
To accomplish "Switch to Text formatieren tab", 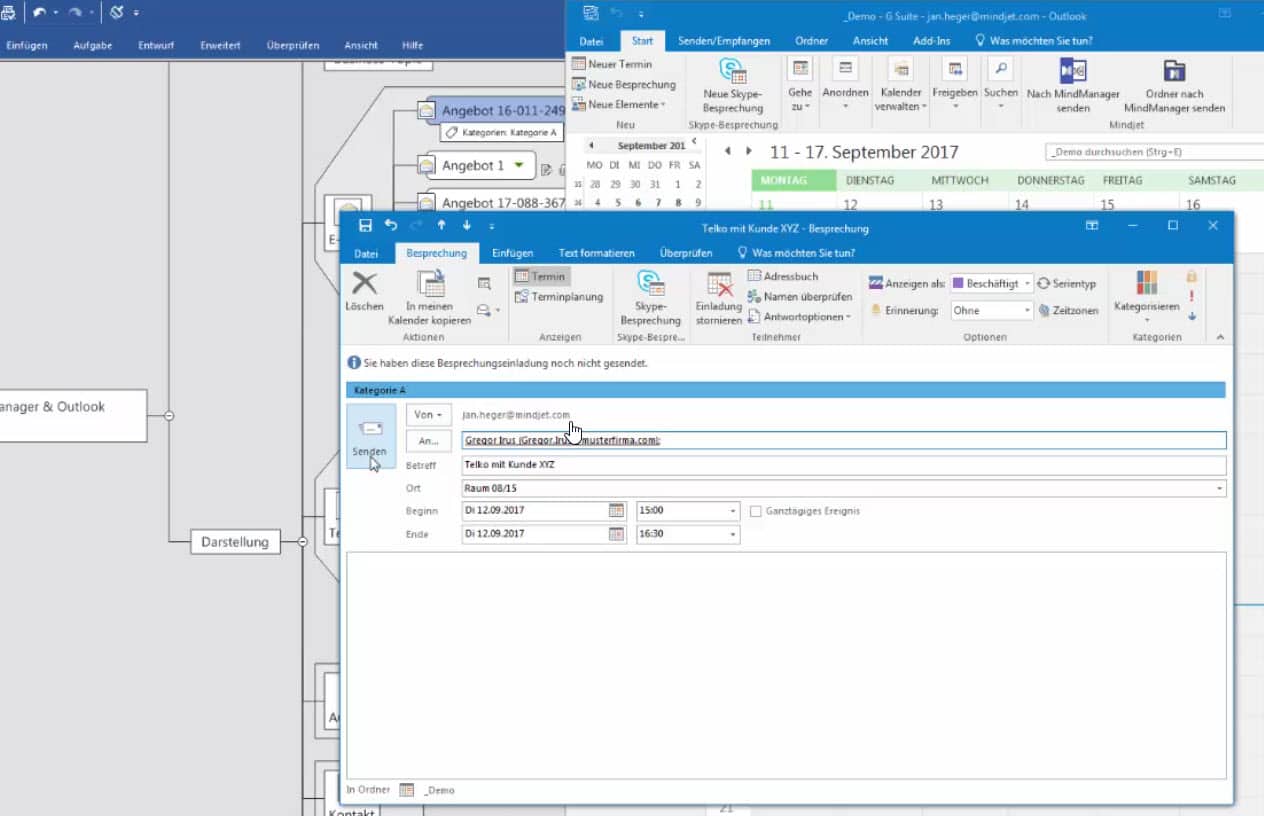I will click(x=596, y=253).
